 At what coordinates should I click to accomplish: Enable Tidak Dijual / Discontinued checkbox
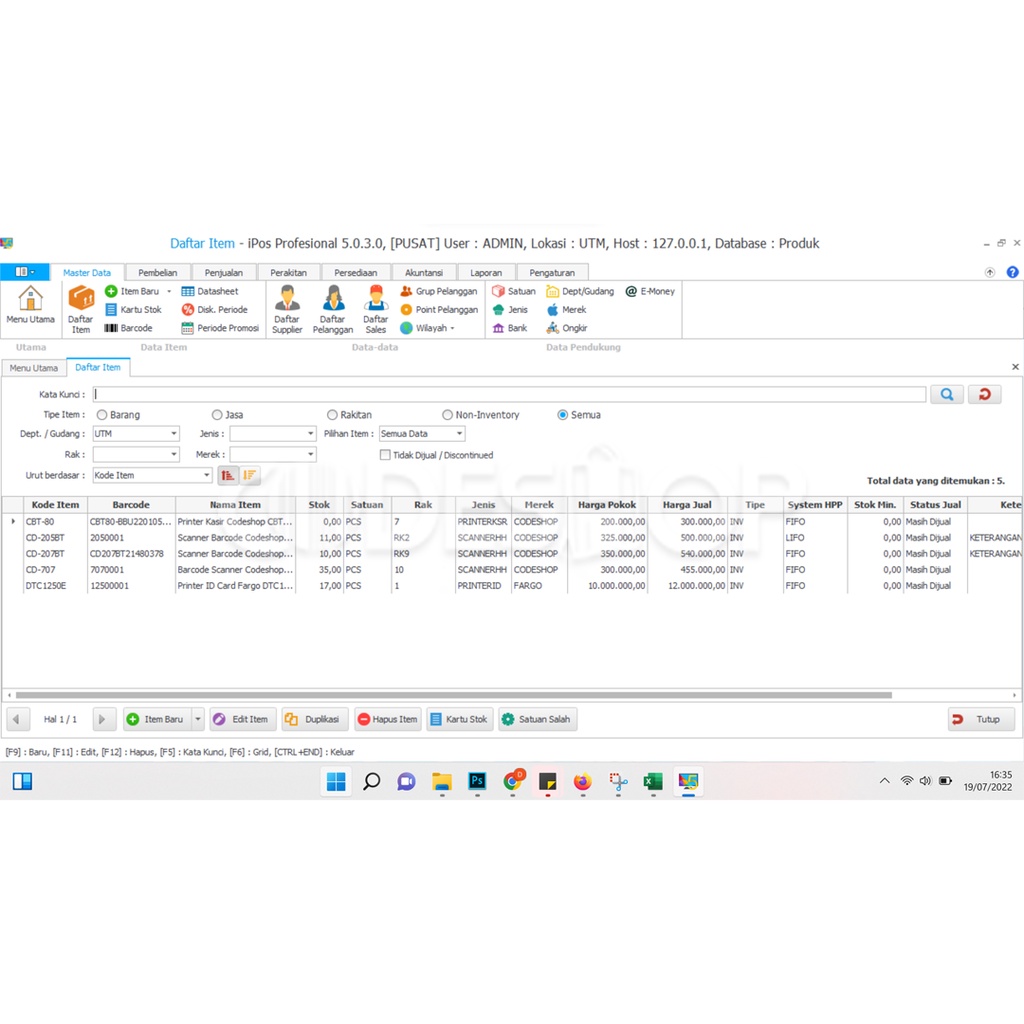pos(385,455)
